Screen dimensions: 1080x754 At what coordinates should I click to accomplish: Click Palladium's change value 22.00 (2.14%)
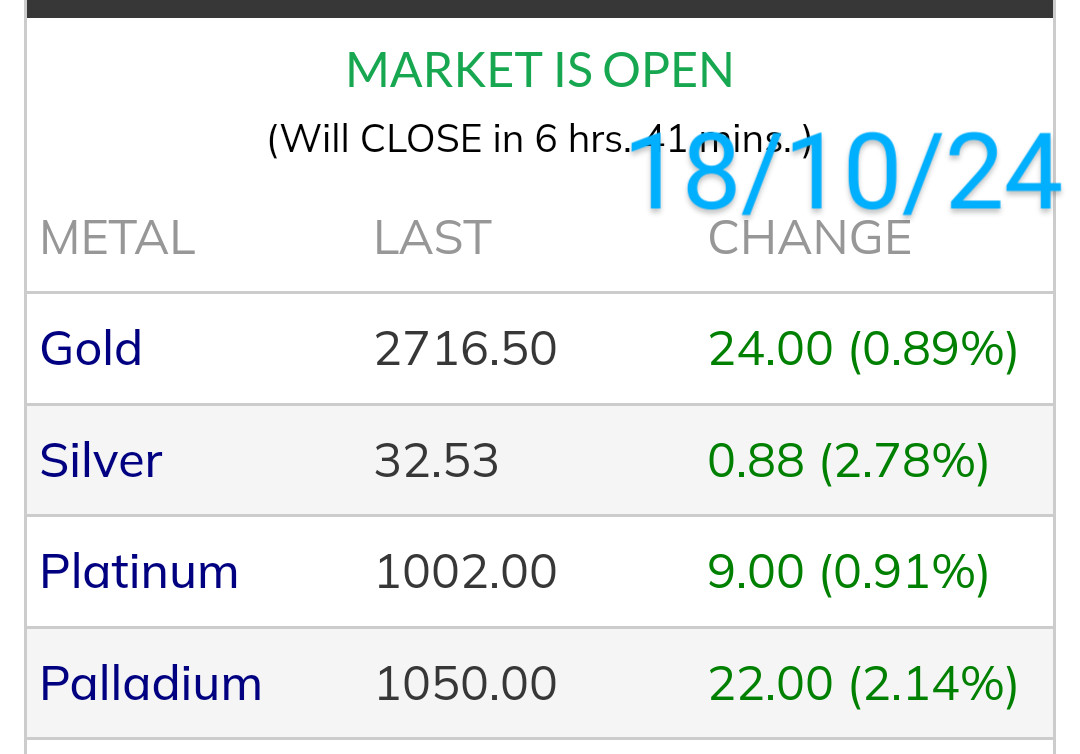863,684
